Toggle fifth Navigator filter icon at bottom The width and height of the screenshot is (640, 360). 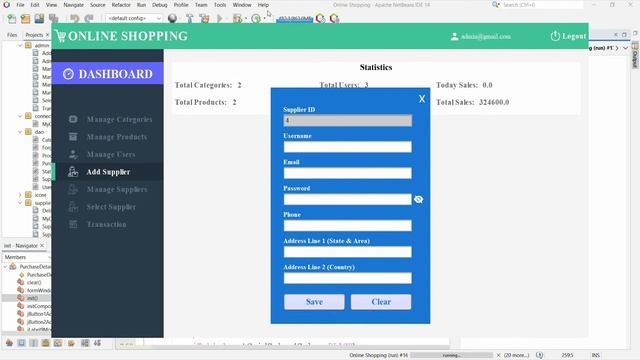pyautogui.click(x=58, y=343)
